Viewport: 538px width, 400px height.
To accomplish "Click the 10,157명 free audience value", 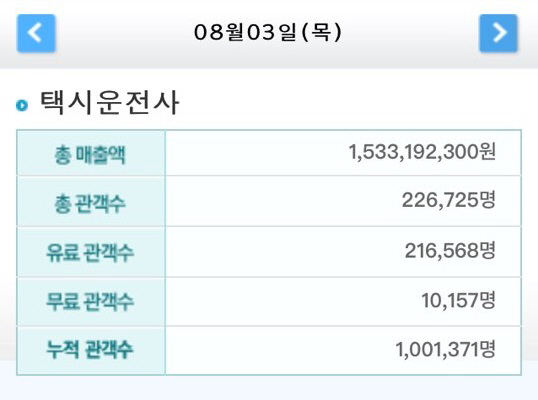I will (x=458, y=301).
